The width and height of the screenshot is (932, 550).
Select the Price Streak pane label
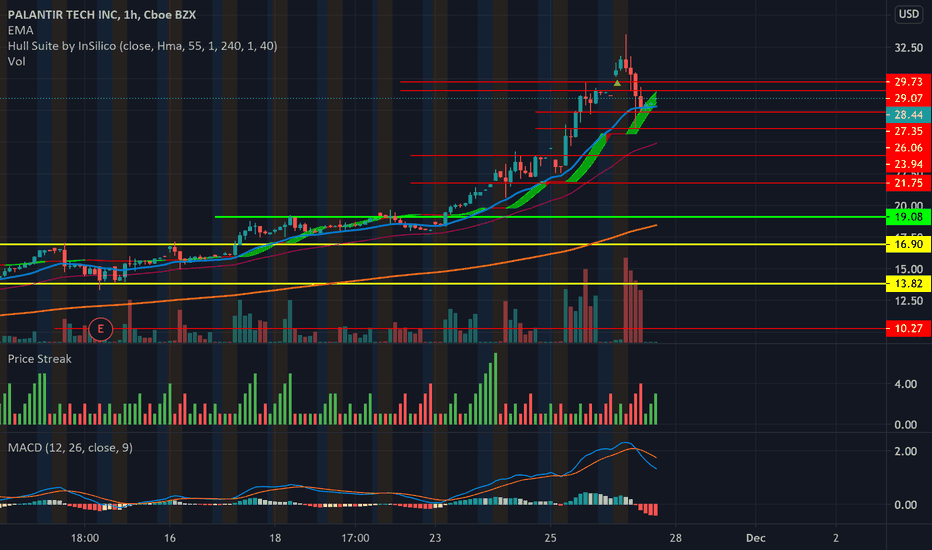39,359
